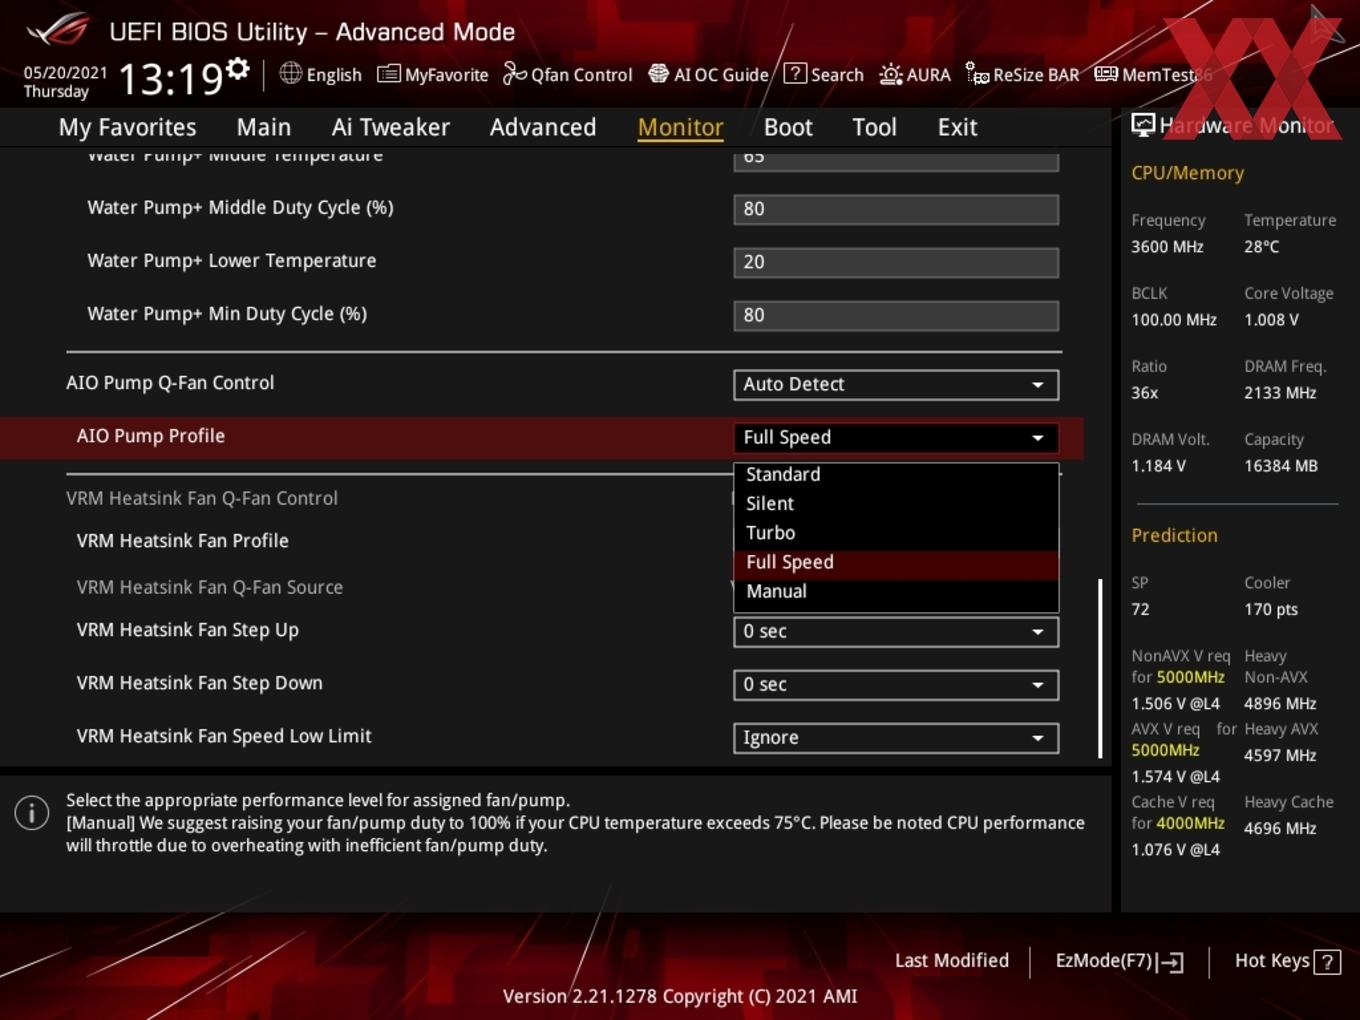This screenshot has height=1020, width=1360.
Task: Click Hardware Monitor display icon
Action: (x=1143, y=124)
